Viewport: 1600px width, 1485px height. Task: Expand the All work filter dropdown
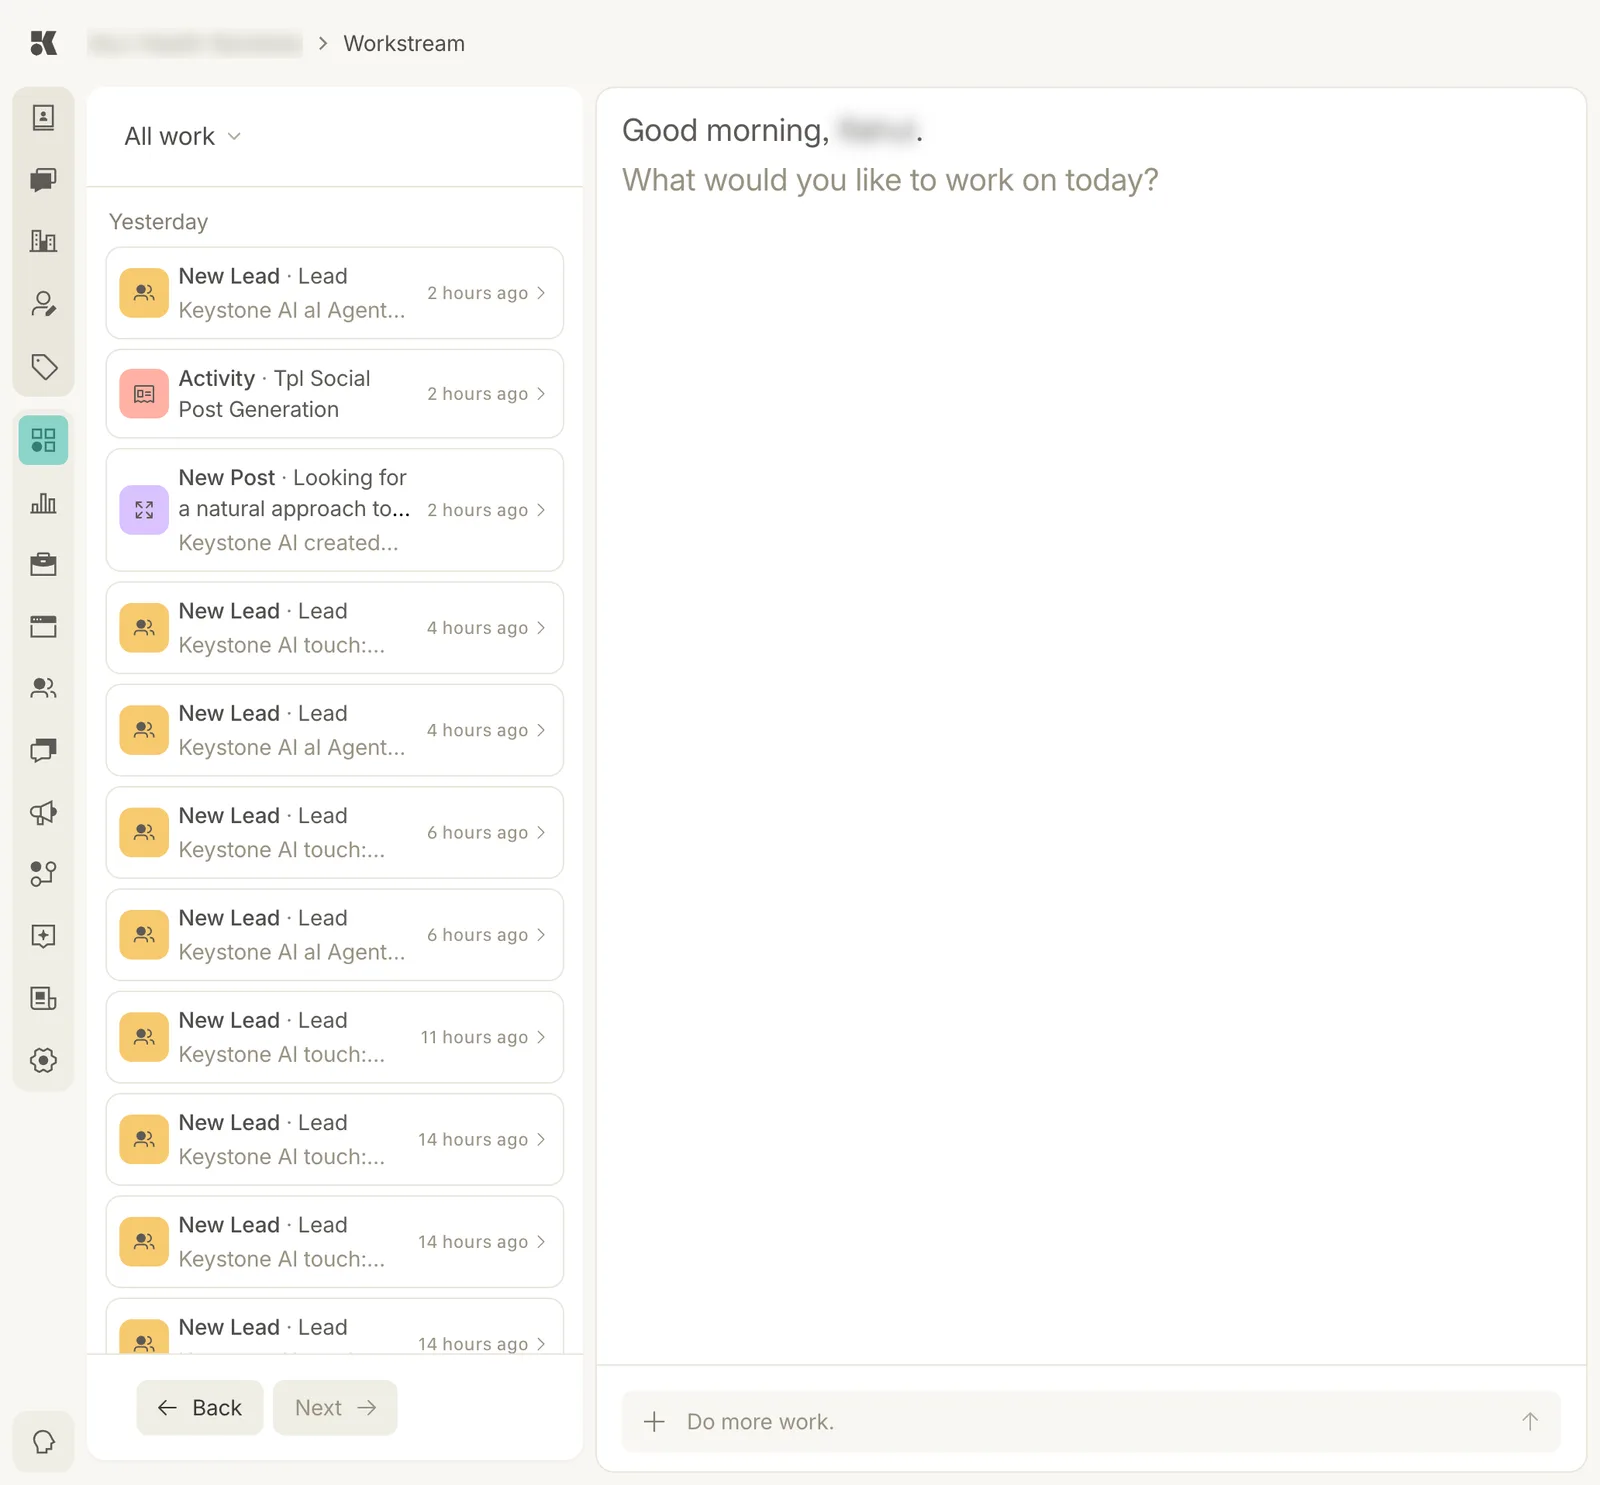(182, 136)
